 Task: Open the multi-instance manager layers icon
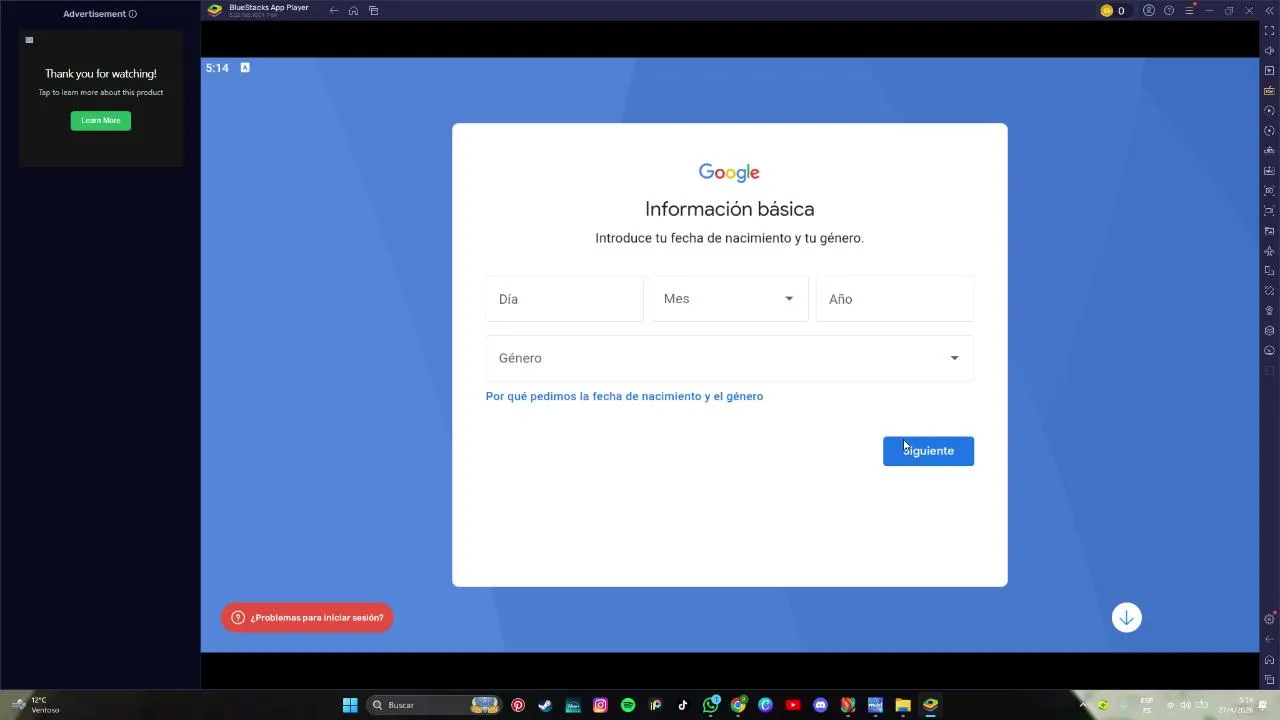(x=1269, y=331)
